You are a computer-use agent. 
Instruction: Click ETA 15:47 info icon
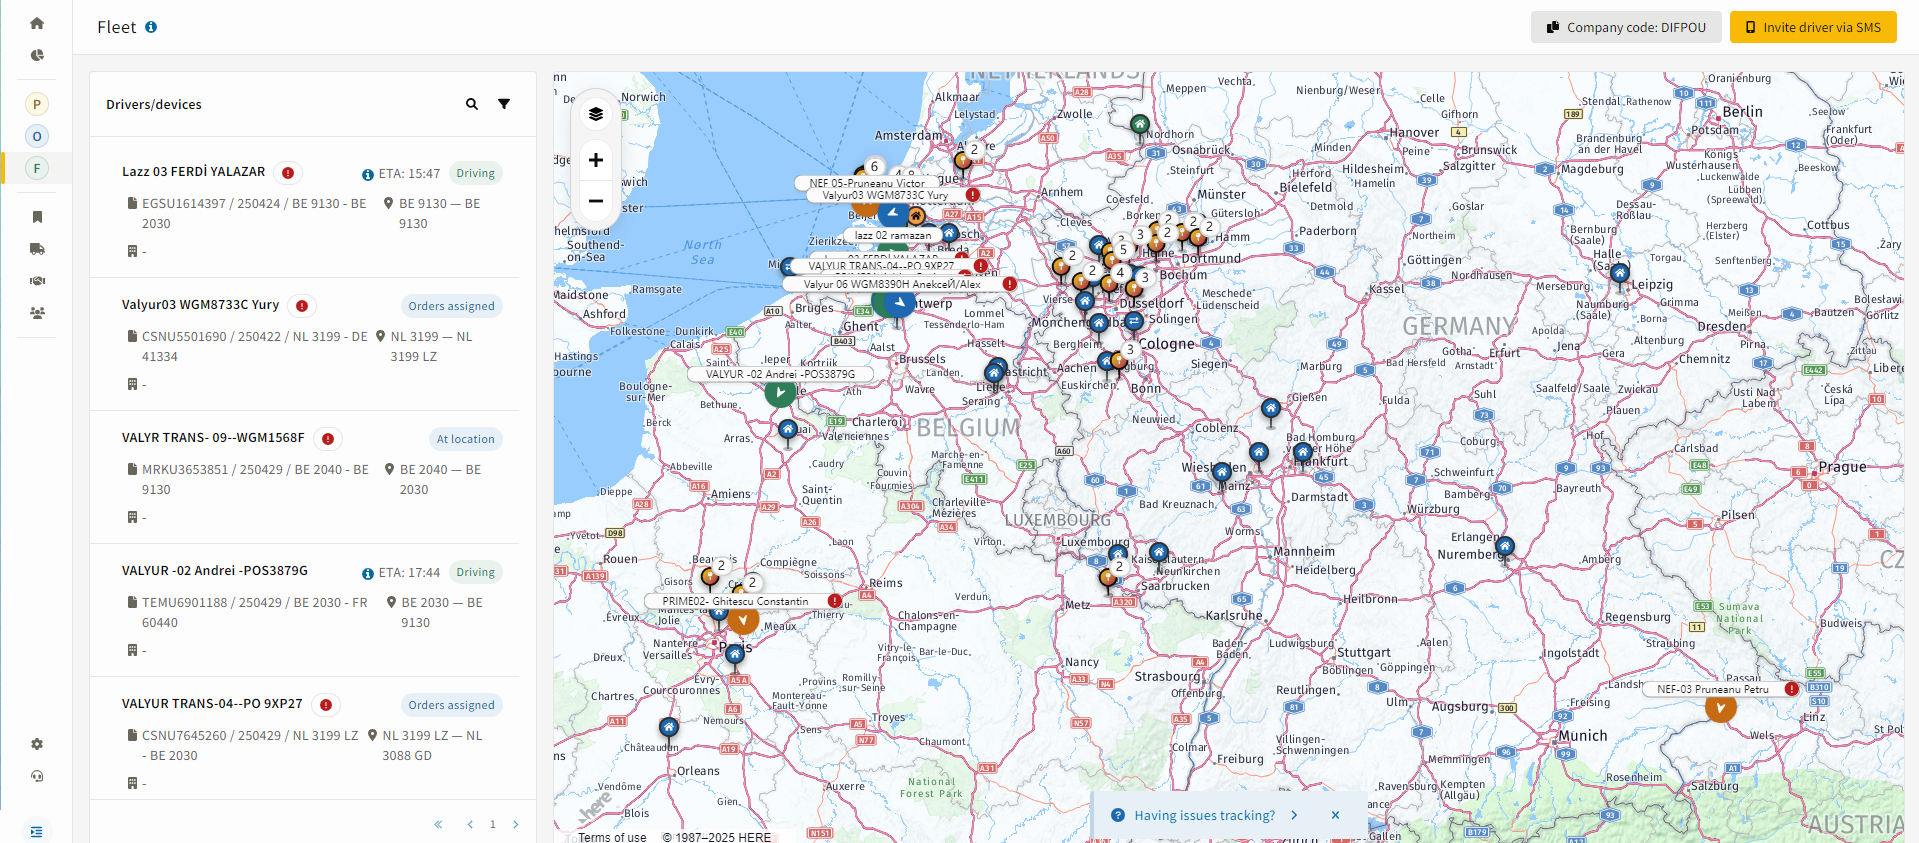[x=368, y=175]
